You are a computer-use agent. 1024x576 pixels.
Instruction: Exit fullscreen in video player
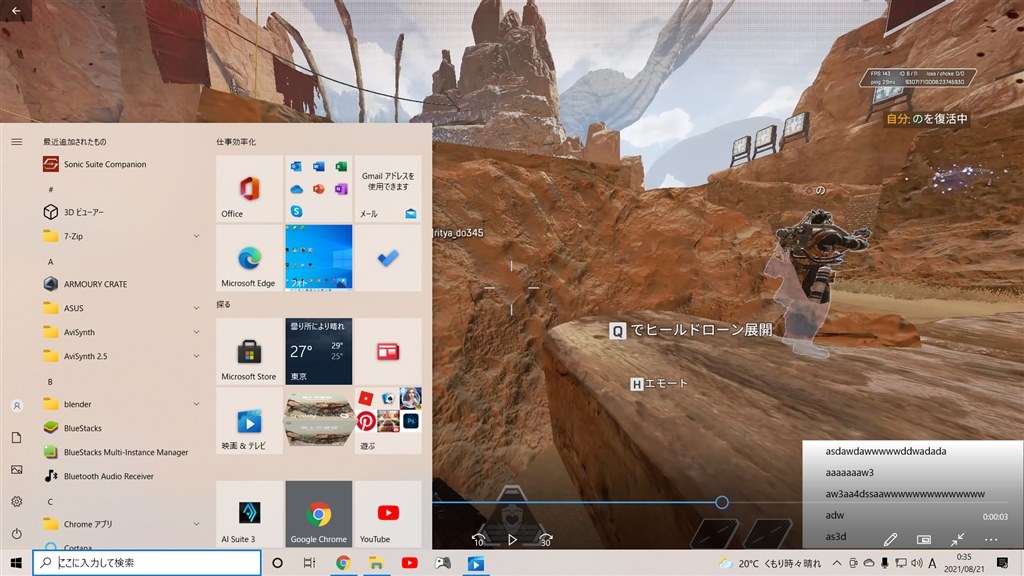click(957, 539)
